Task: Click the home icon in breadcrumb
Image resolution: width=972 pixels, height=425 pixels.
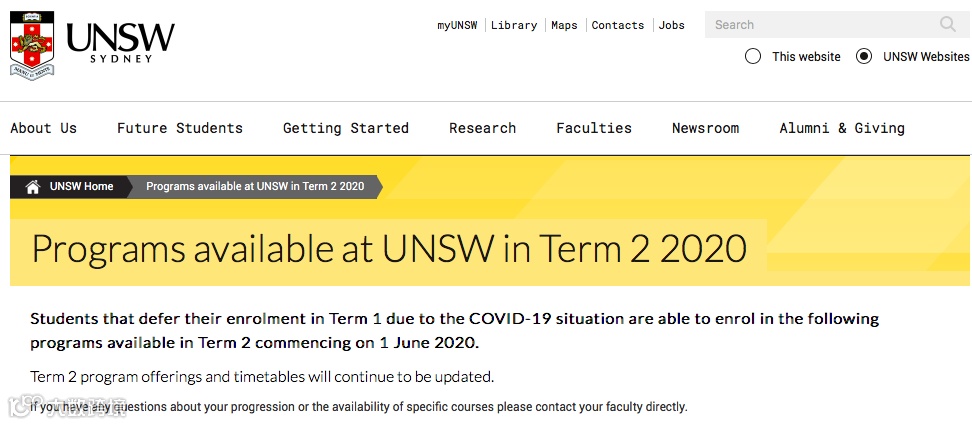Action: tap(33, 187)
